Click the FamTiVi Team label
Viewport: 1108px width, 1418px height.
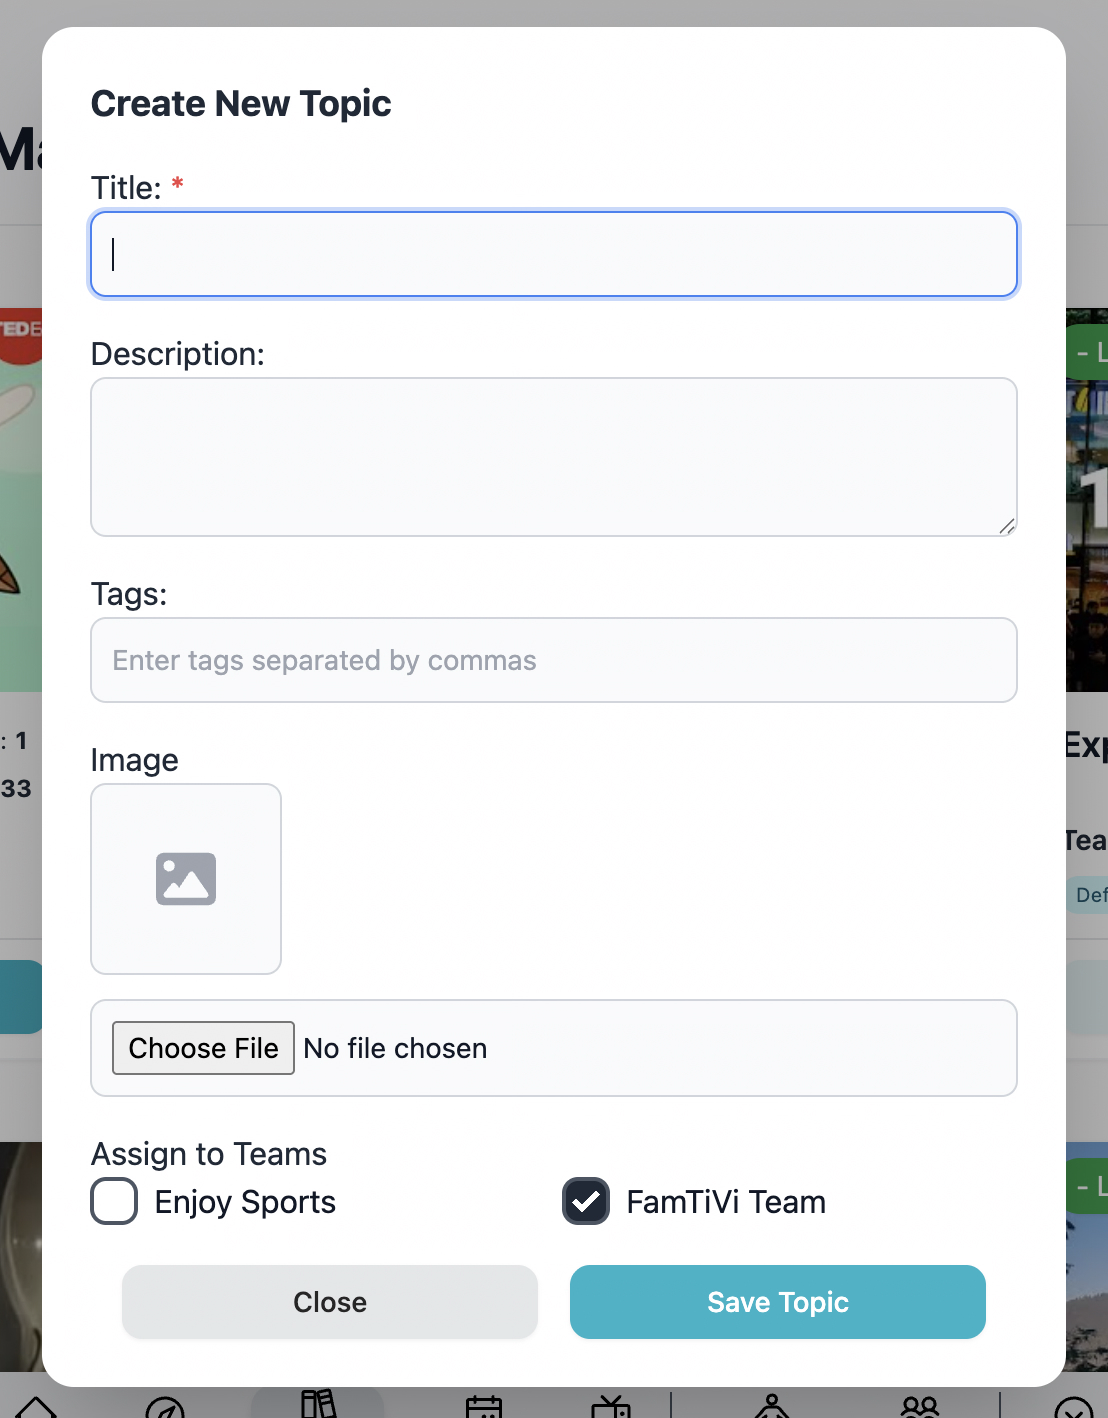[x=726, y=1202]
